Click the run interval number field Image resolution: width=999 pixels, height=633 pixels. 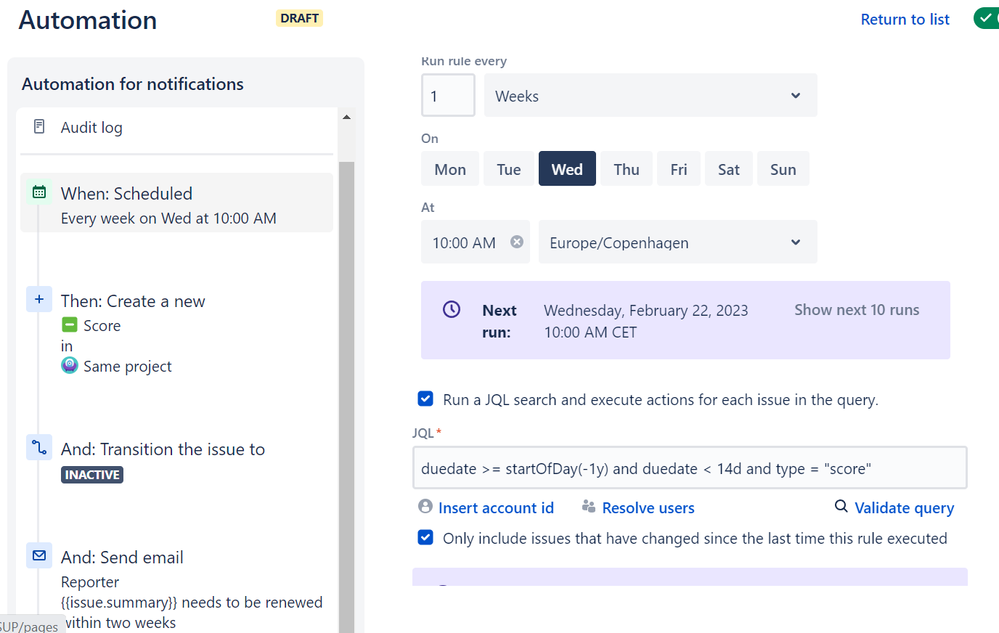448,96
